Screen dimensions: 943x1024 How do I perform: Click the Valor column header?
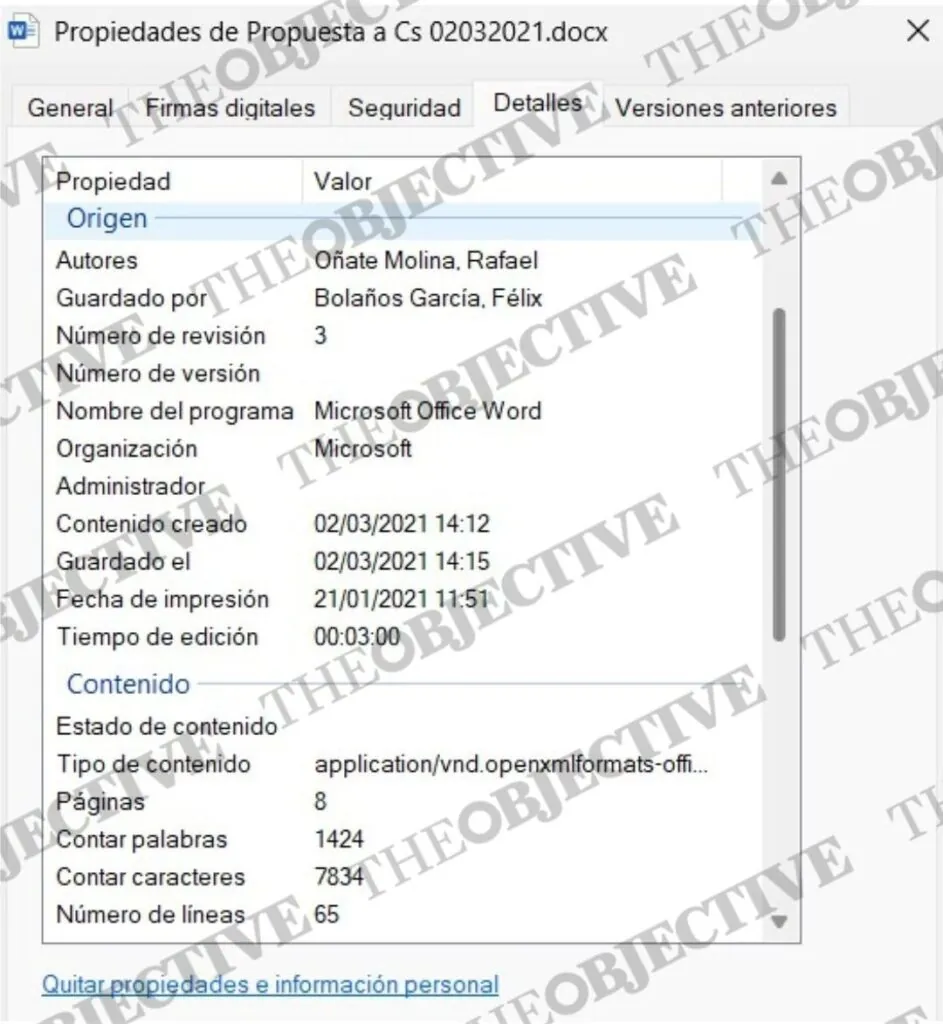point(343,181)
